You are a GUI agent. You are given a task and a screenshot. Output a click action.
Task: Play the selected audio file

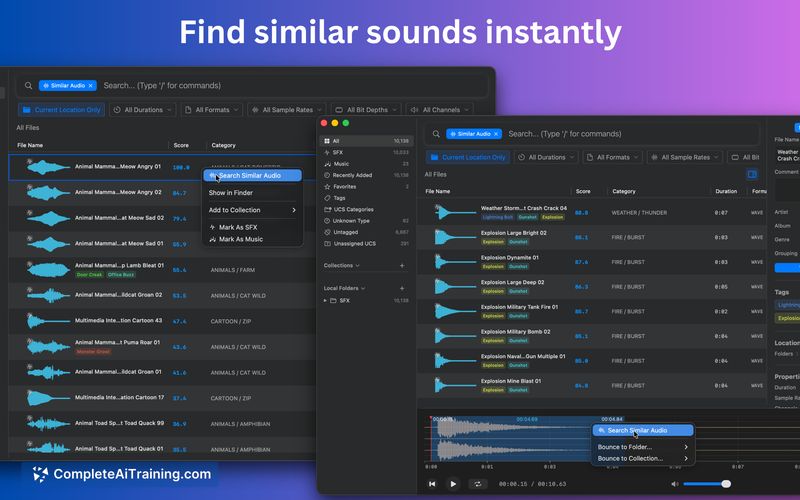(453, 484)
